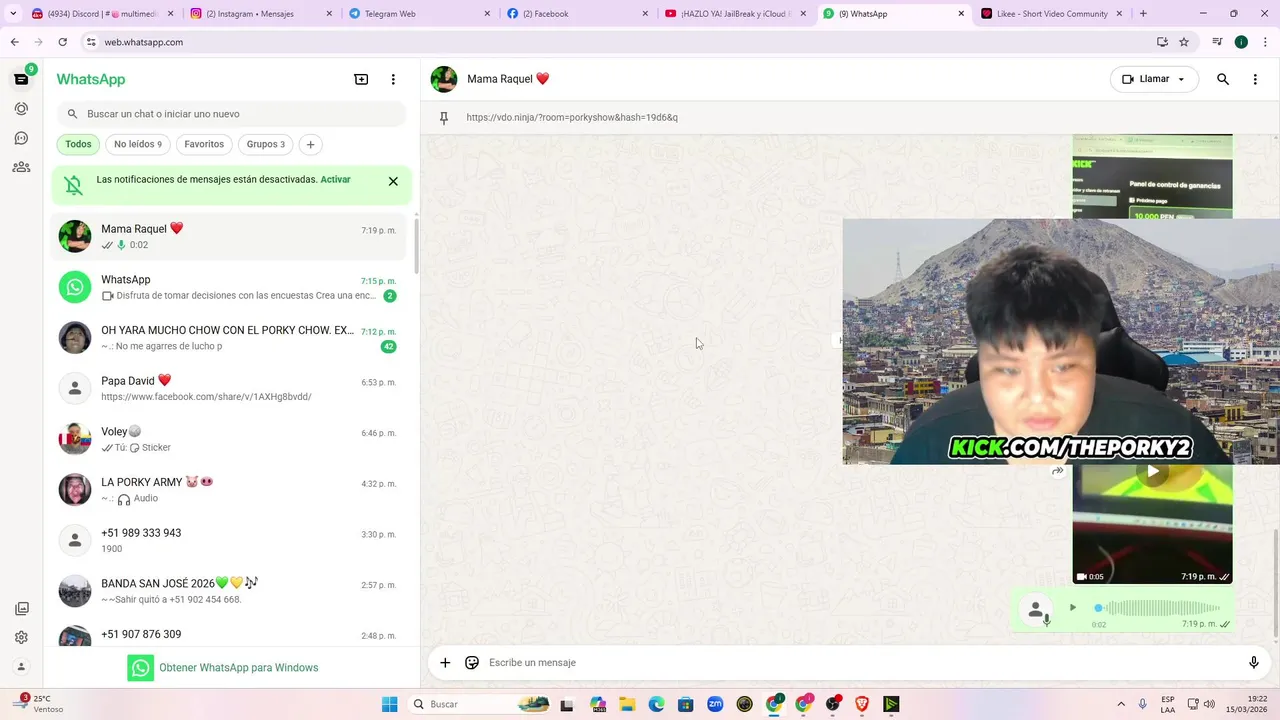Viewport: 1280px width, 720px height.
Task: Open BANDA SAN JOSÉ 2026 group
Action: point(230,591)
